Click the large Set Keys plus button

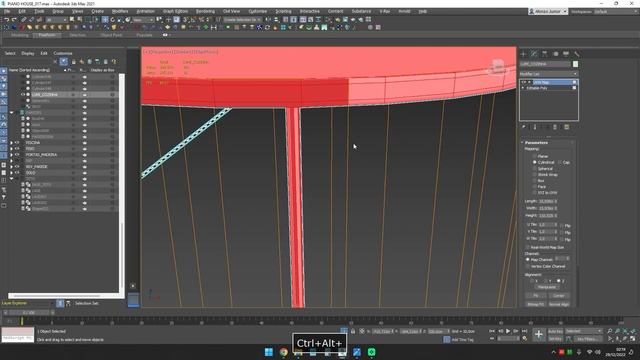pyautogui.click(x=538, y=335)
